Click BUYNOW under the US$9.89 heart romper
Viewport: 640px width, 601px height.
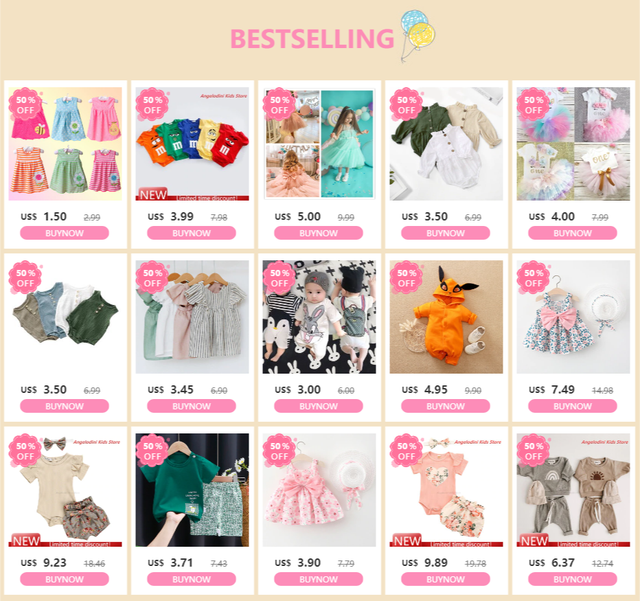point(445,579)
